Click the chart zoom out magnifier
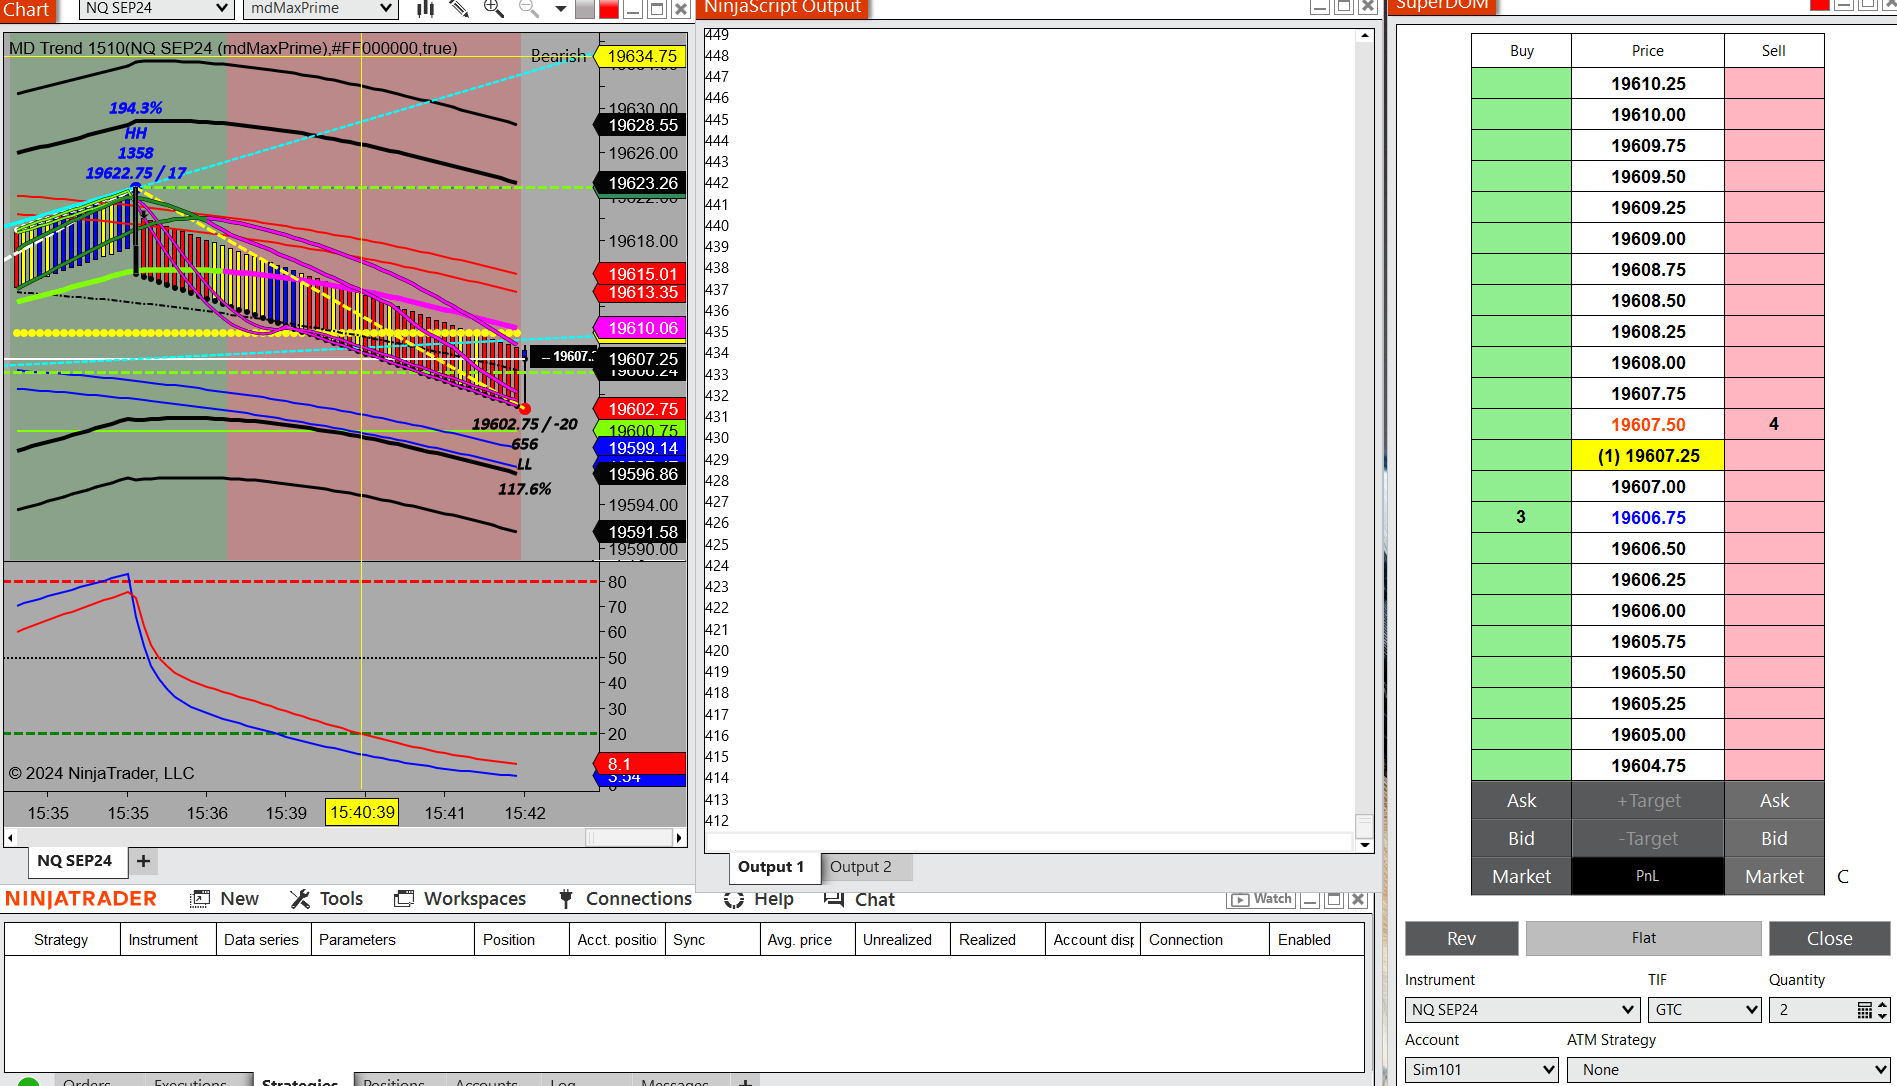Viewport: 1897px width, 1086px height. (529, 9)
